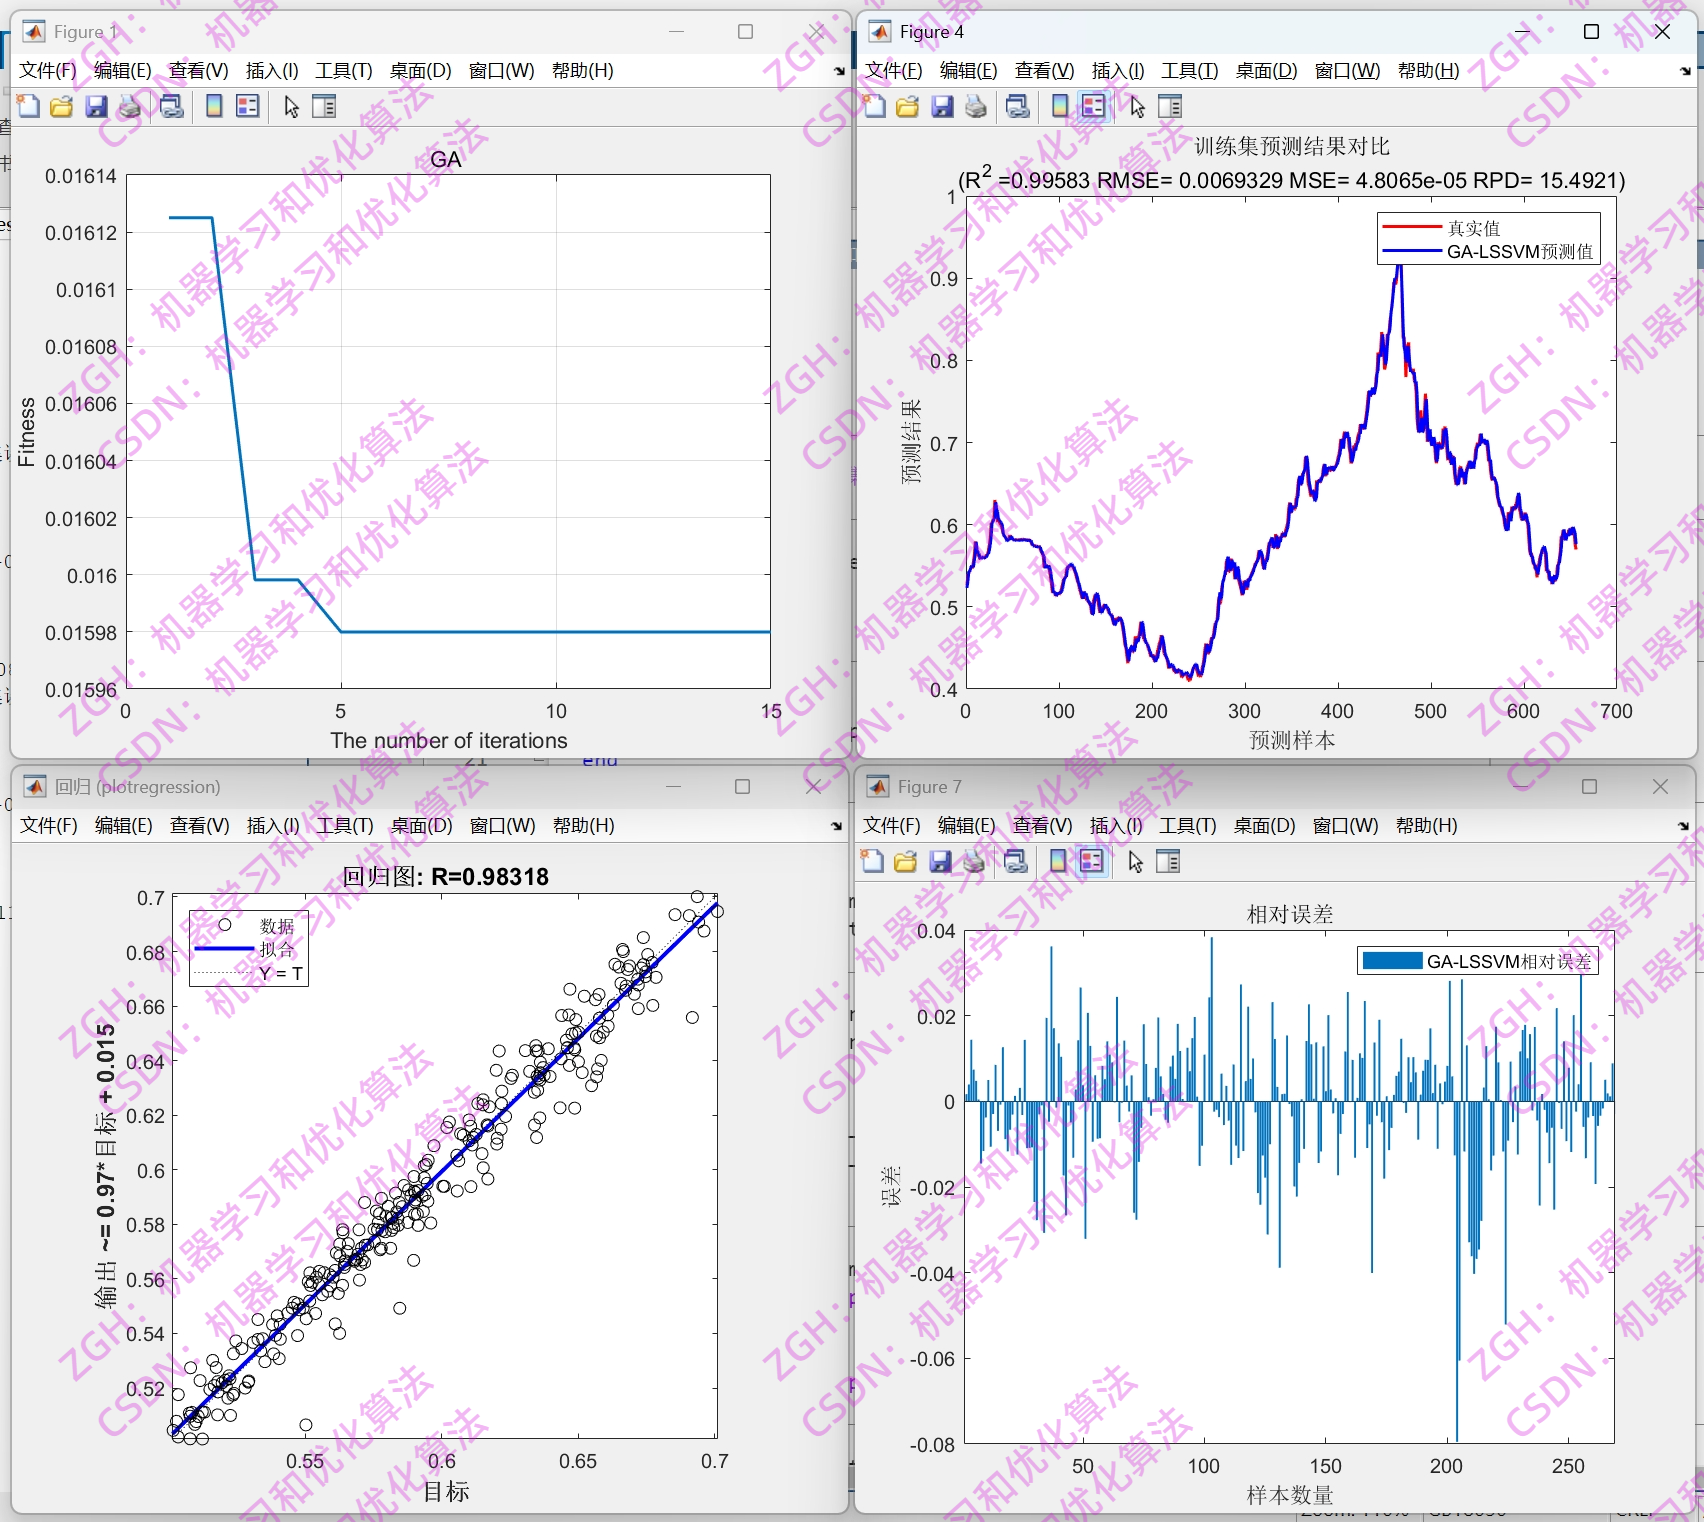
Task: Enable plot linking in Figure 4
Action: (1018, 106)
